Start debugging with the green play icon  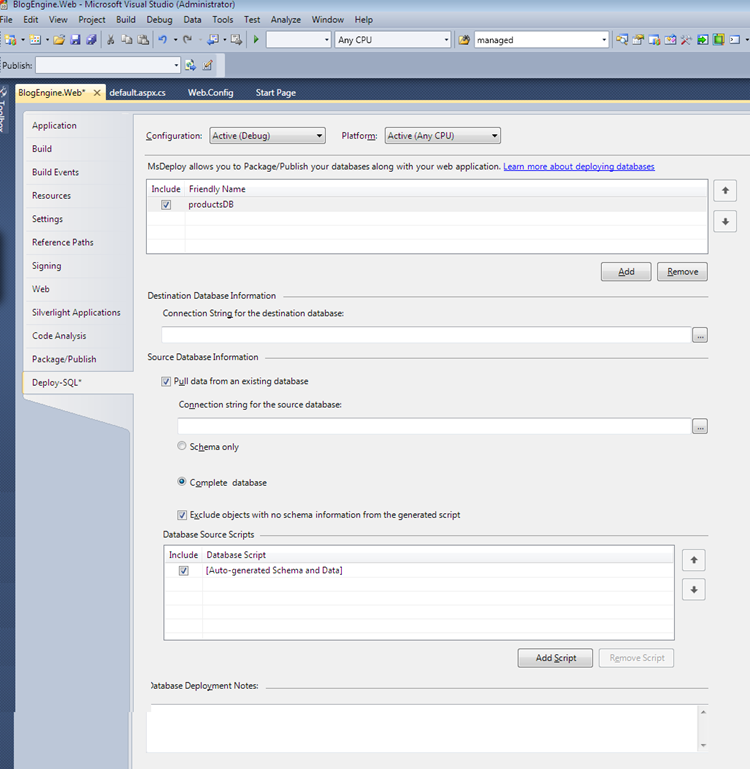(256, 40)
